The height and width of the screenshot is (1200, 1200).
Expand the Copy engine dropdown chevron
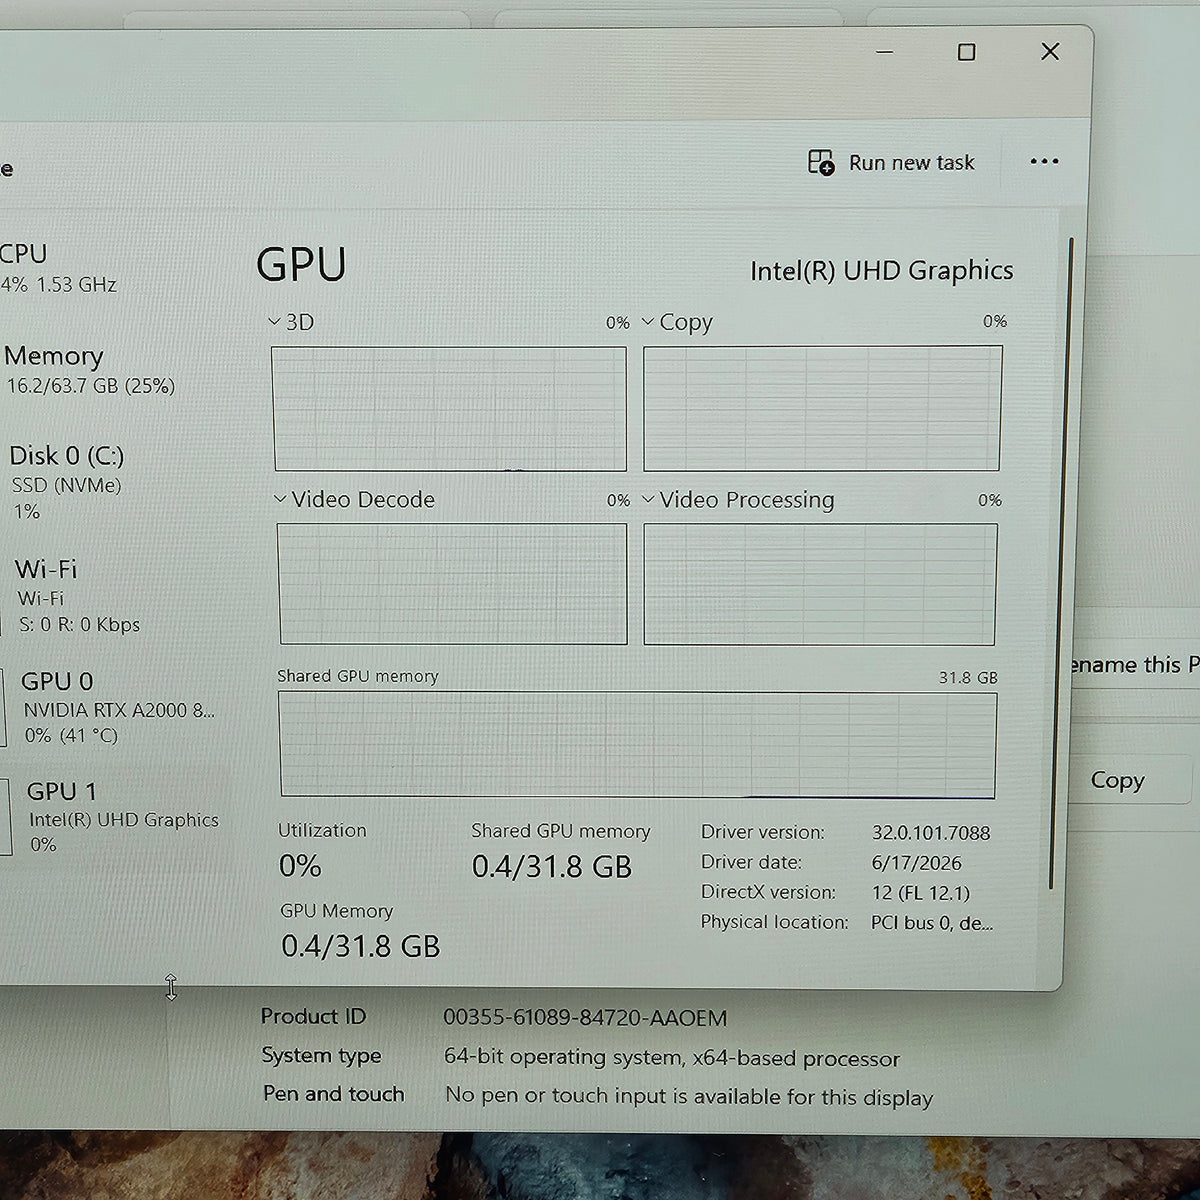pos(648,322)
